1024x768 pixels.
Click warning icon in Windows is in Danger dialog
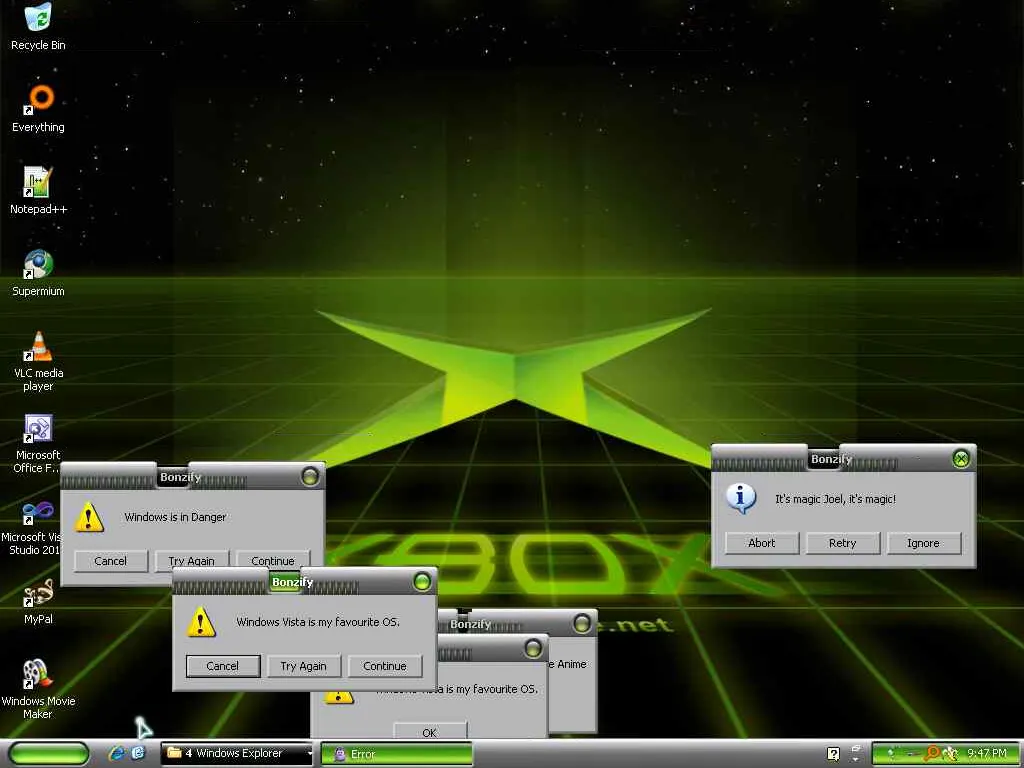point(89,517)
